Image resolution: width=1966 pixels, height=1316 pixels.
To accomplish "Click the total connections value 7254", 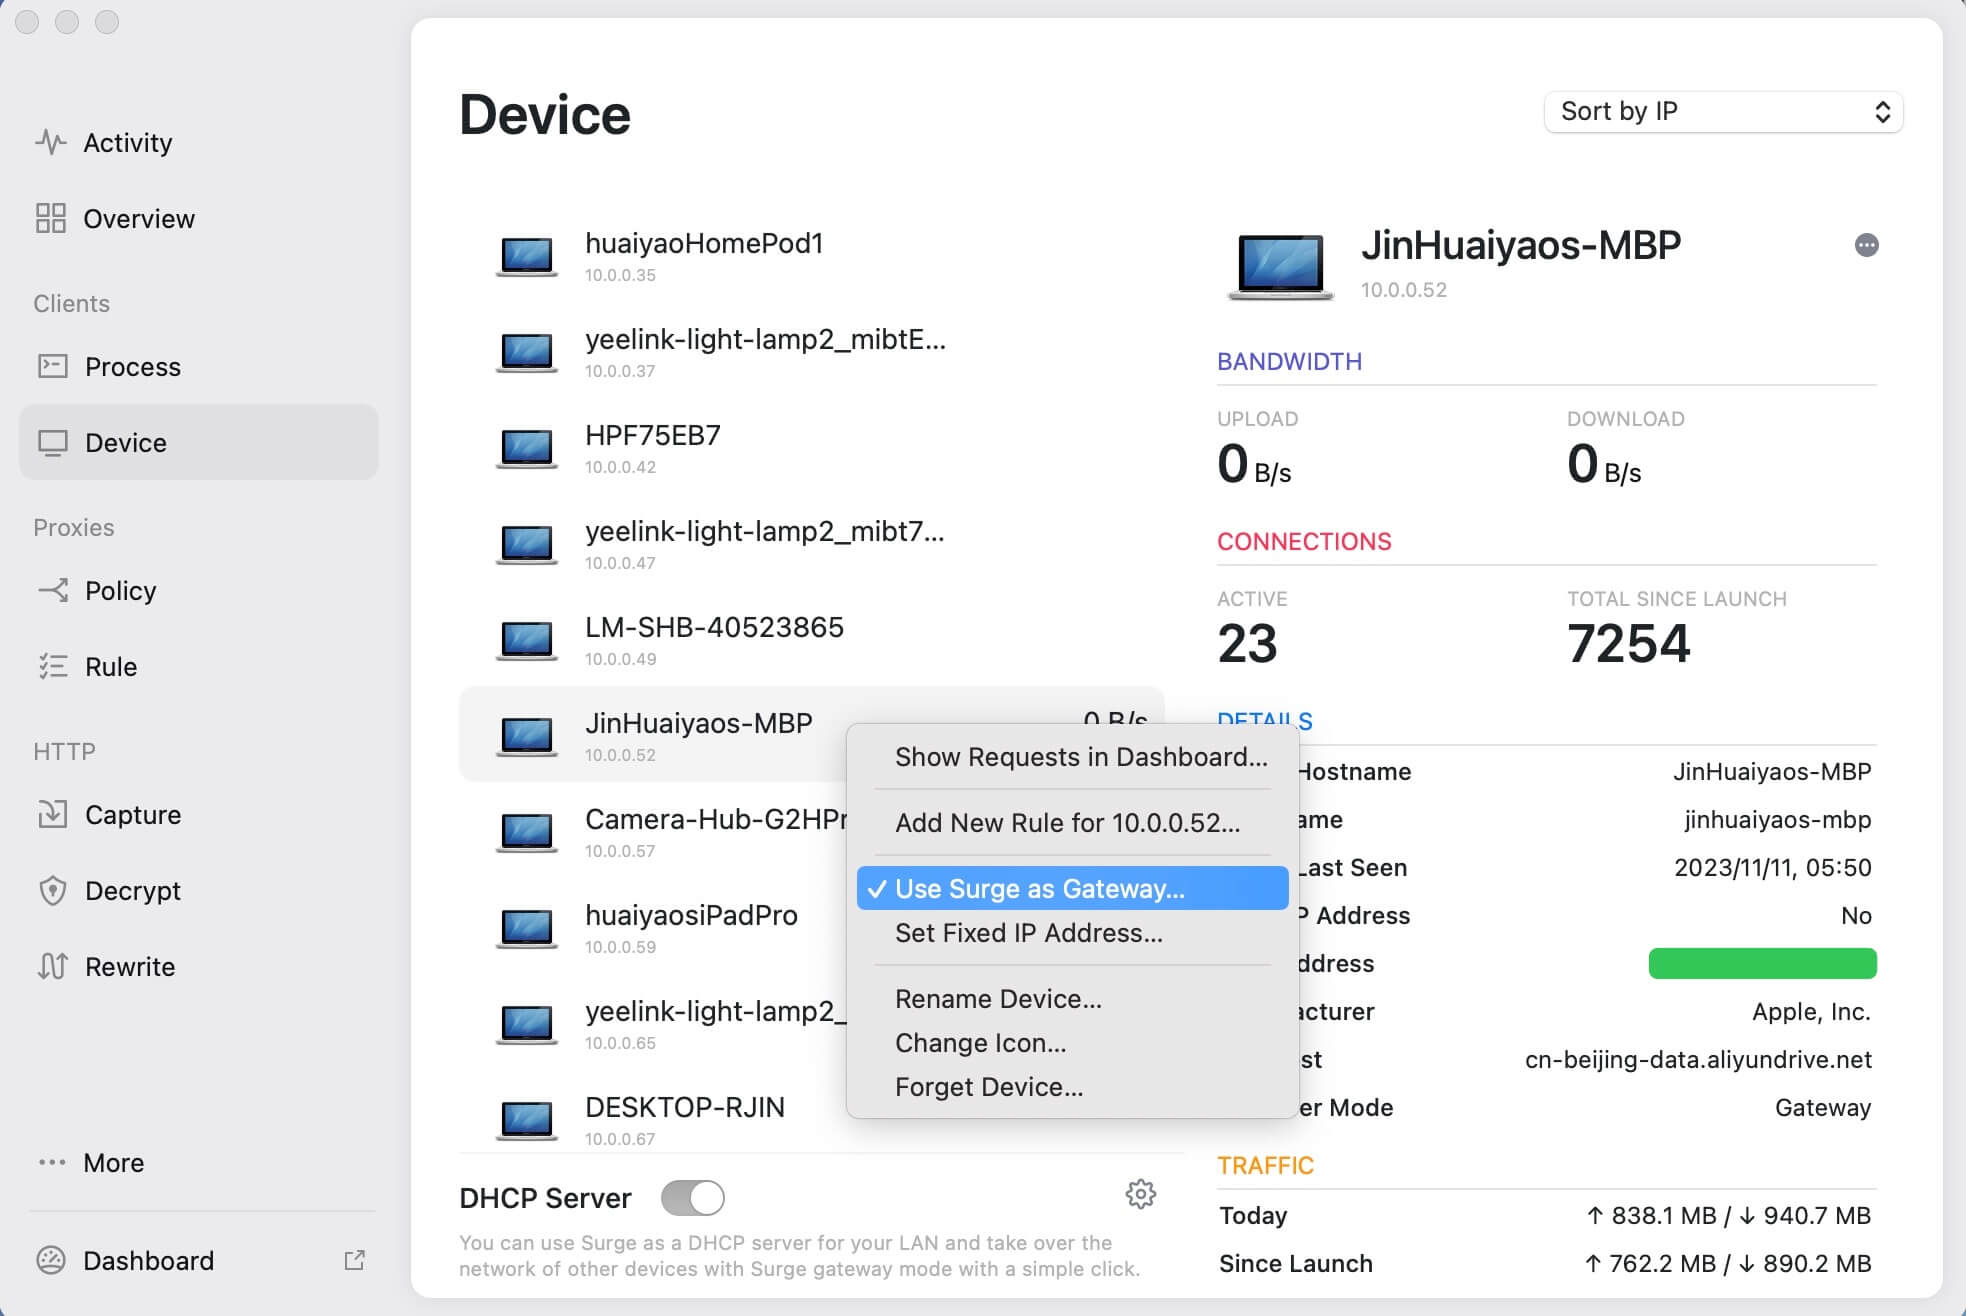I will [1628, 643].
